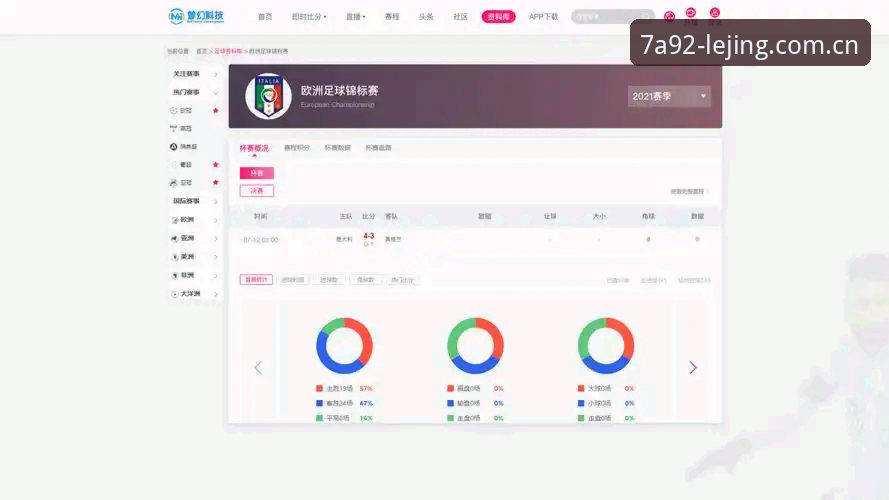
Task: Show next charts with right arrow
Action: click(693, 367)
